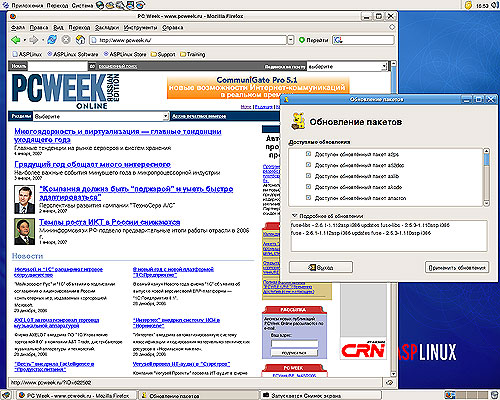Reload the page with the blue refresh icon
Image resolution: width=500 pixels, height=400 pixels.
click(x=52, y=40)
